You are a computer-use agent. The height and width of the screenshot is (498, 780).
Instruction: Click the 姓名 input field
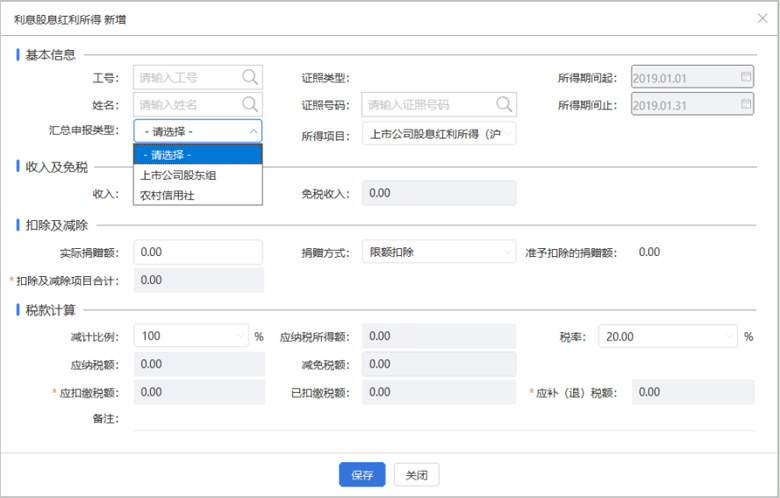coord(185,104)
